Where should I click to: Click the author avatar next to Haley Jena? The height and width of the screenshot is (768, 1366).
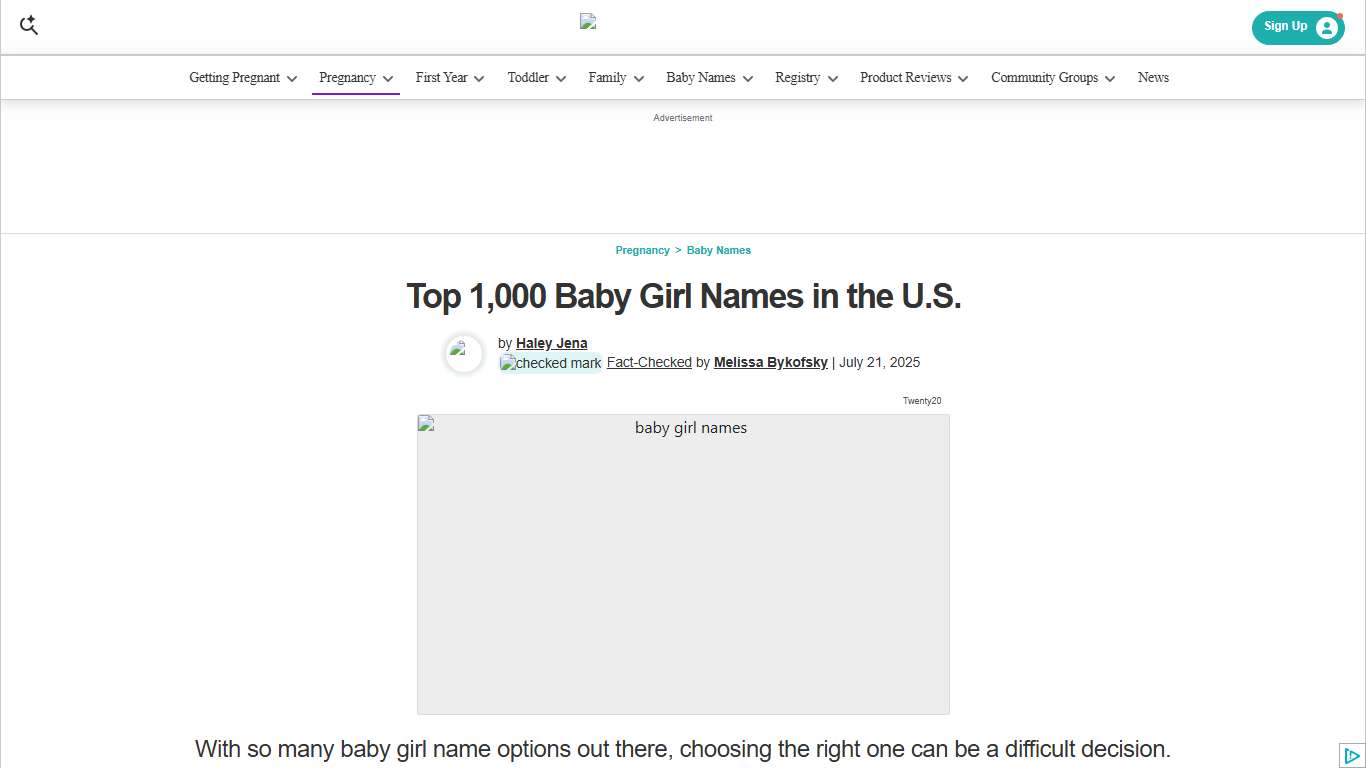click(463, 354)
